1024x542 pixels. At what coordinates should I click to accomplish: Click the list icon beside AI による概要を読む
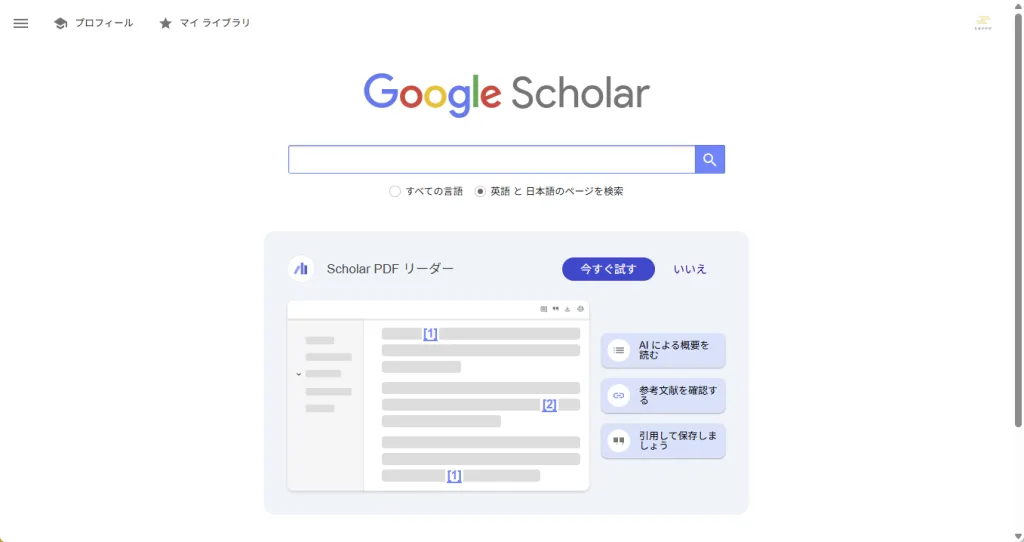point(619,350)
